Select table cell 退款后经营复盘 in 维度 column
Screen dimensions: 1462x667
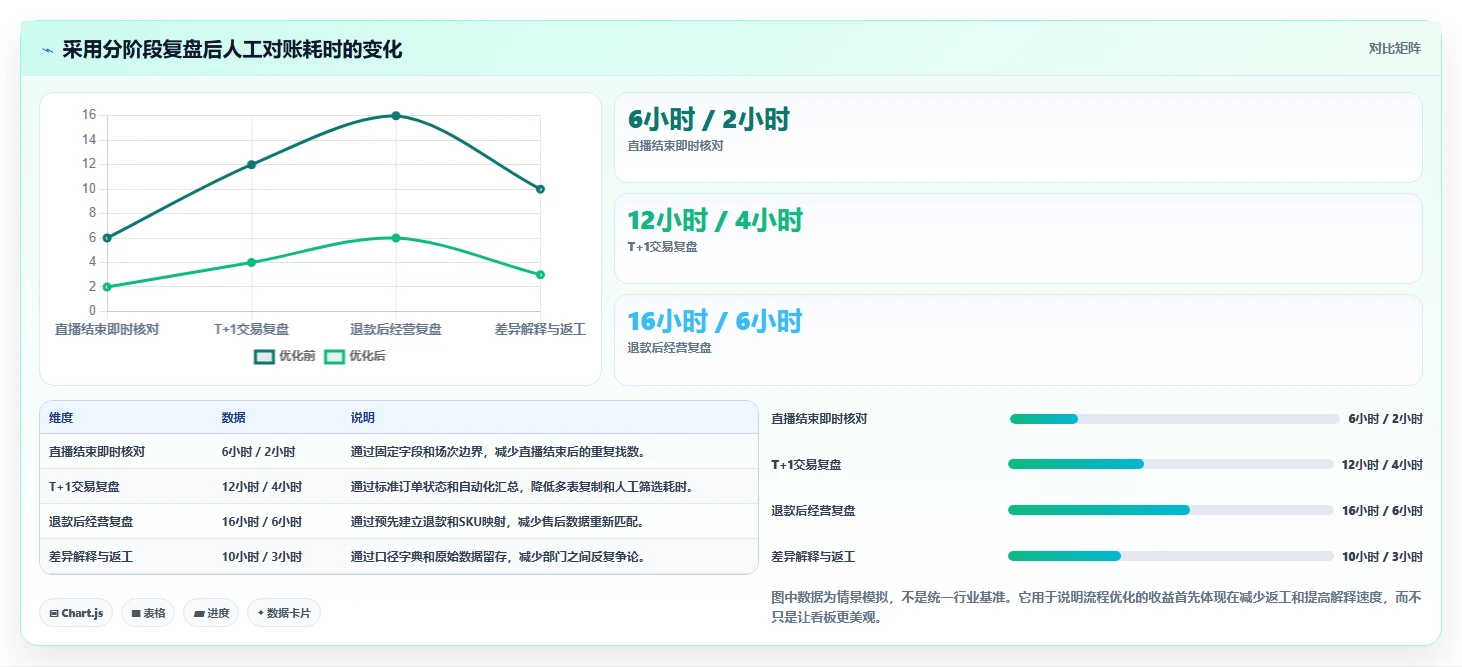coord(91,522)
